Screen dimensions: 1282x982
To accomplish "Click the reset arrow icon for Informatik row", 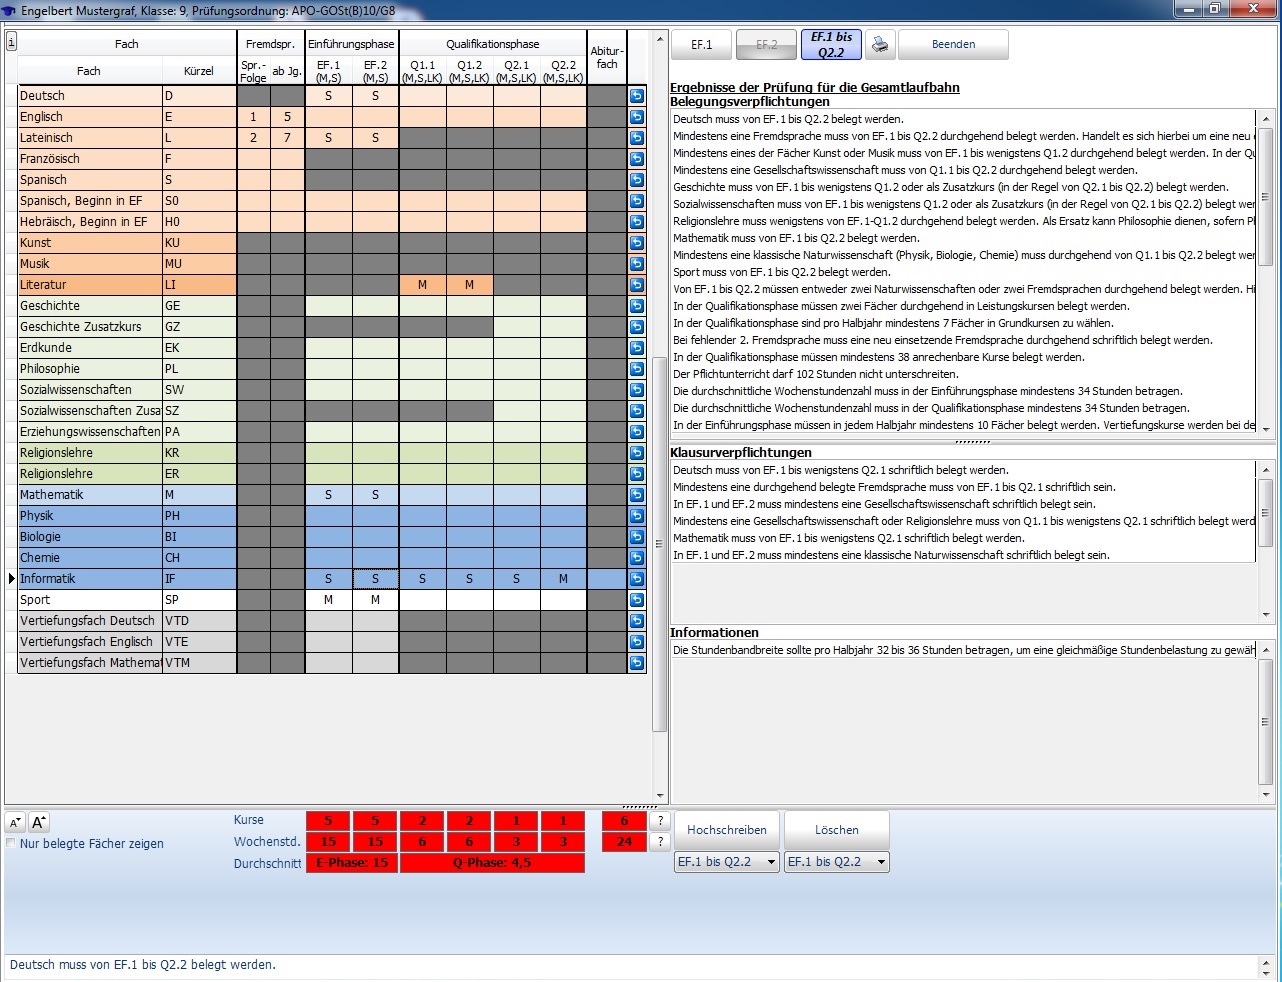I will pos(637,579).
